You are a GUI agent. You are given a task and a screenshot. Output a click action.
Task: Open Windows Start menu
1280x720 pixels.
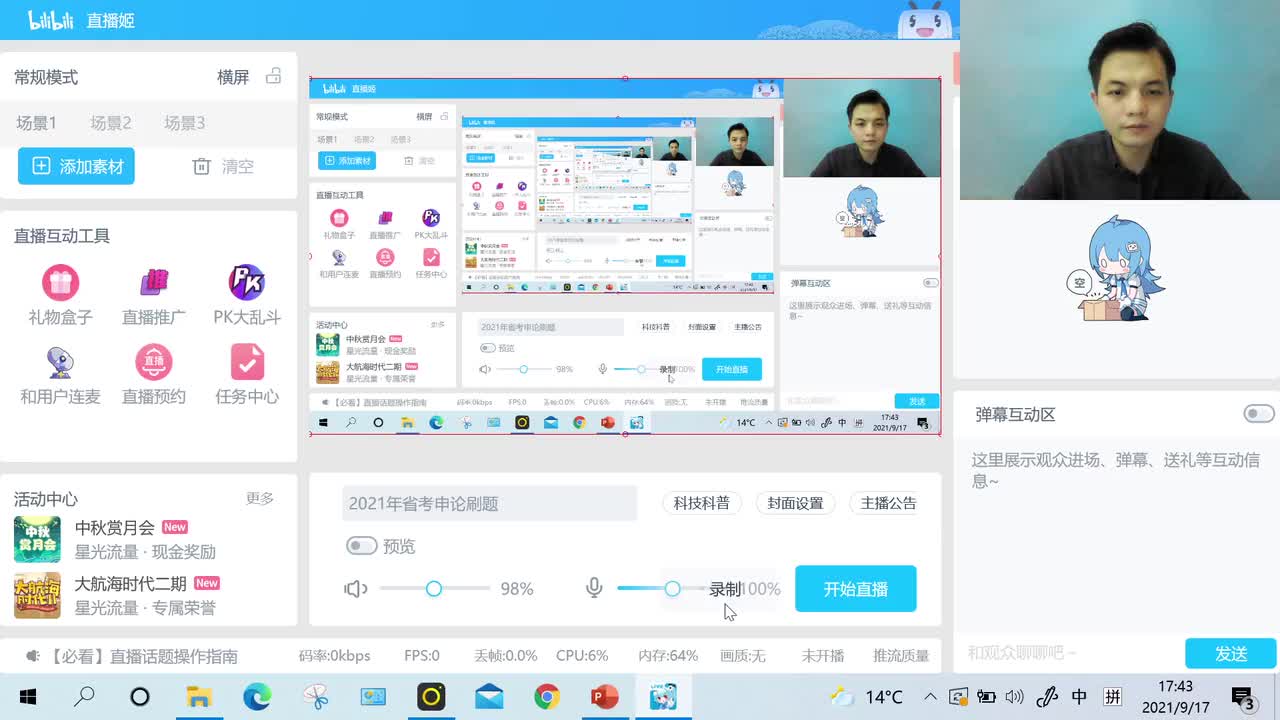pos(28,697)
